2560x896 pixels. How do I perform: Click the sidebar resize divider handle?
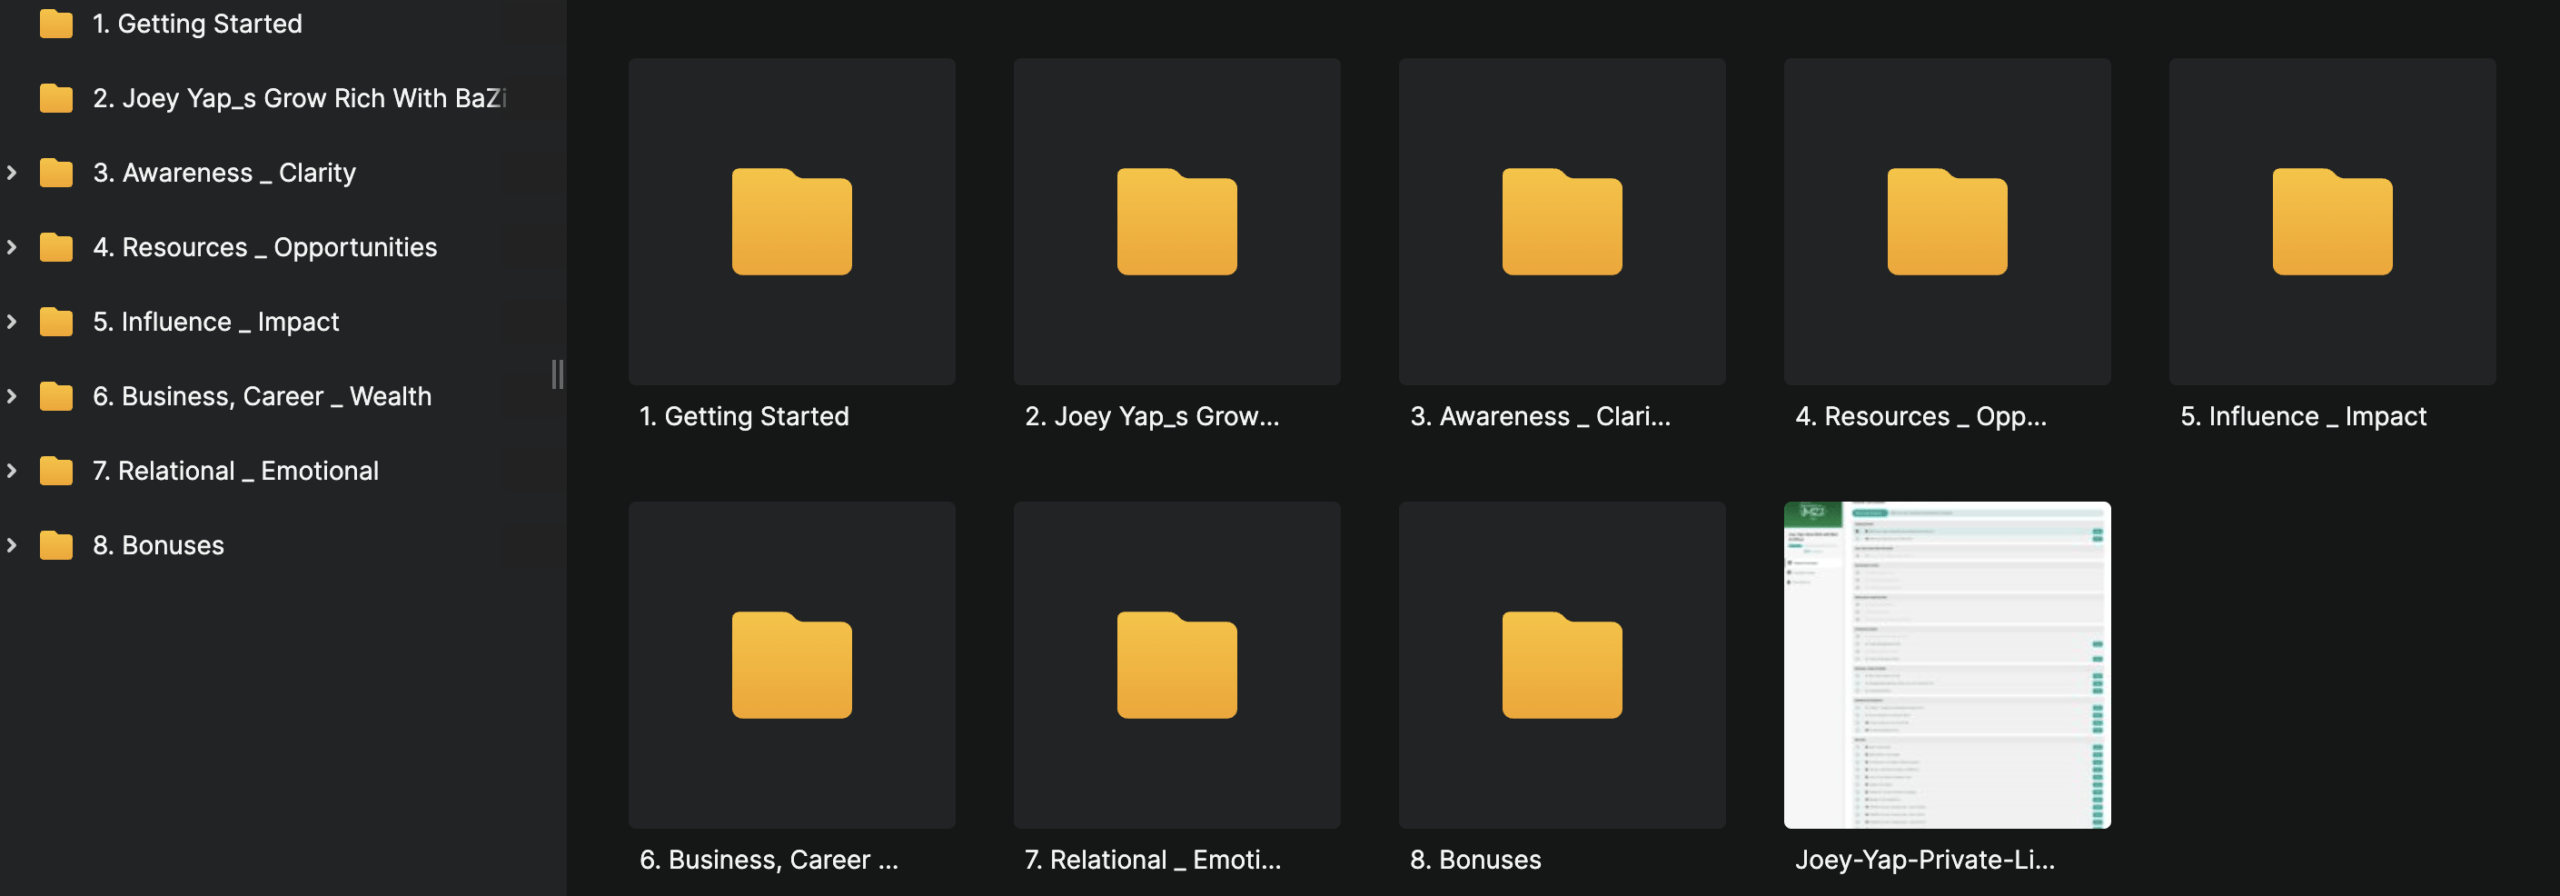click(x=557, y=374)
